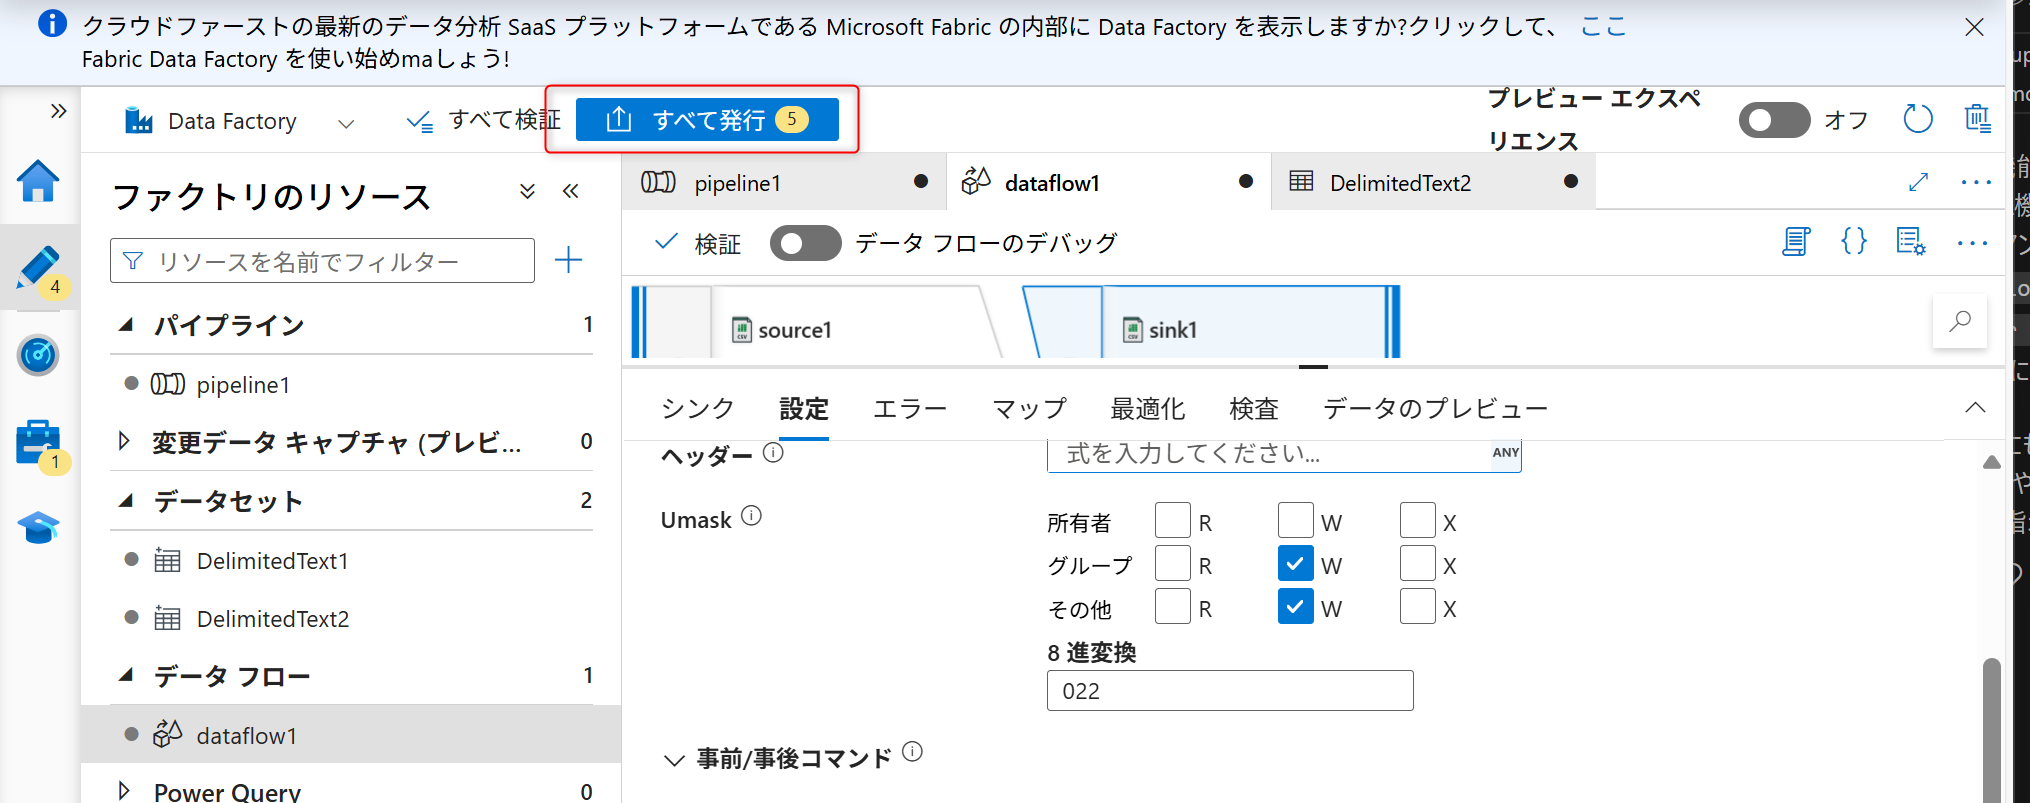Open the Learning center graduation cap

click(38, 527)
